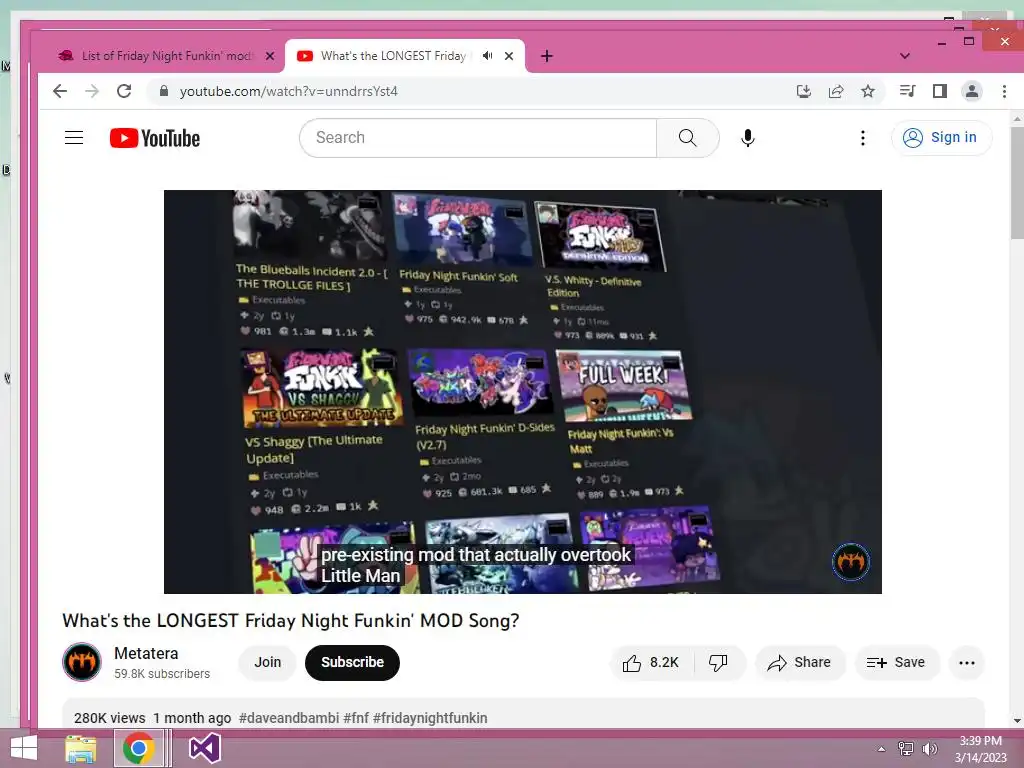Click the video player to pause
Screen dimensions: 1024x768
click(x=522, y=392)
